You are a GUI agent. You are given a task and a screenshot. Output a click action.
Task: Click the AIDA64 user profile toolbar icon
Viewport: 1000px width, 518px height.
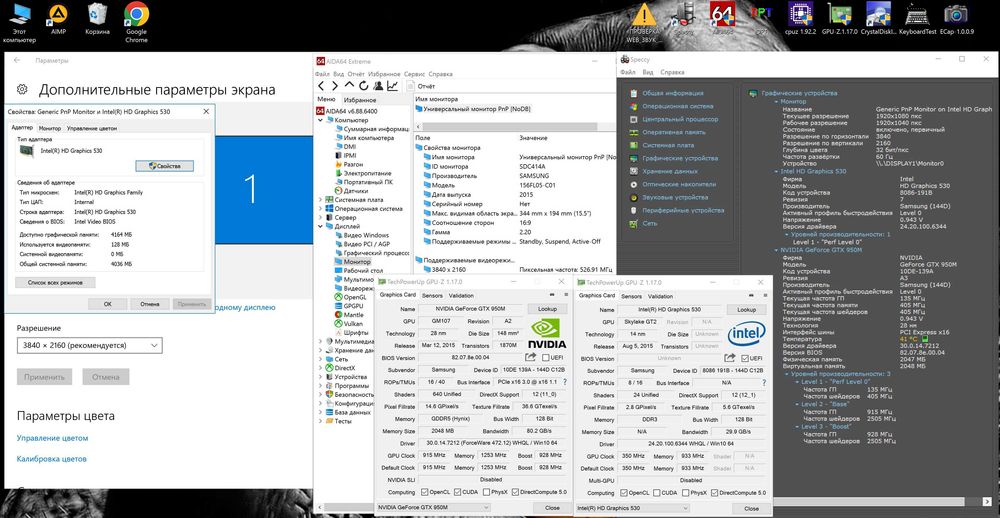(378, 85)
